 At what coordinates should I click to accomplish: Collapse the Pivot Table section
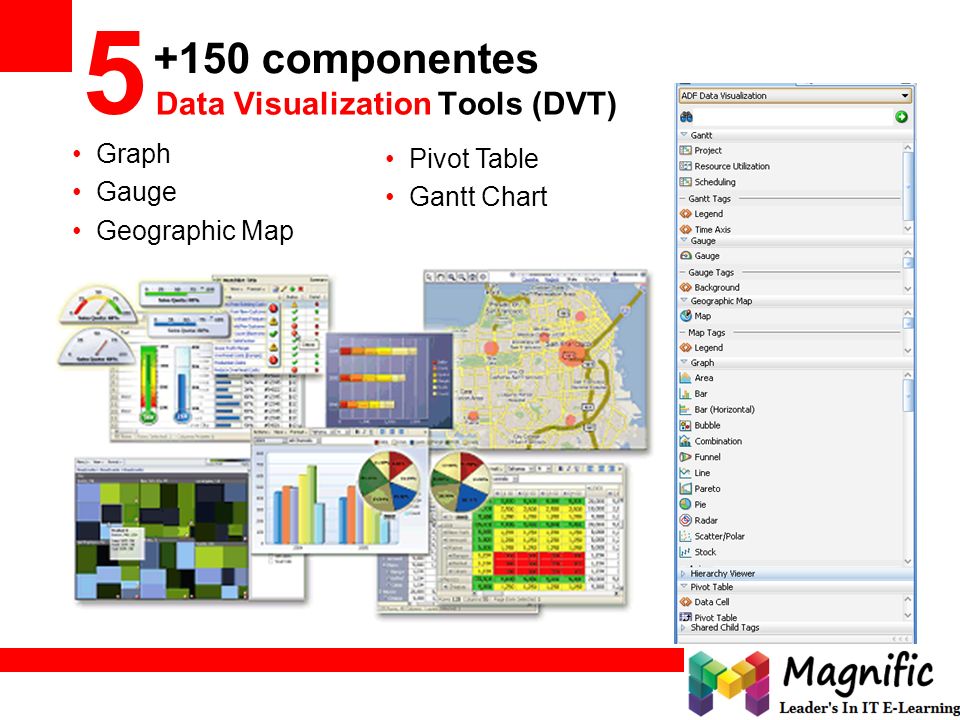(x=684, y=587)
